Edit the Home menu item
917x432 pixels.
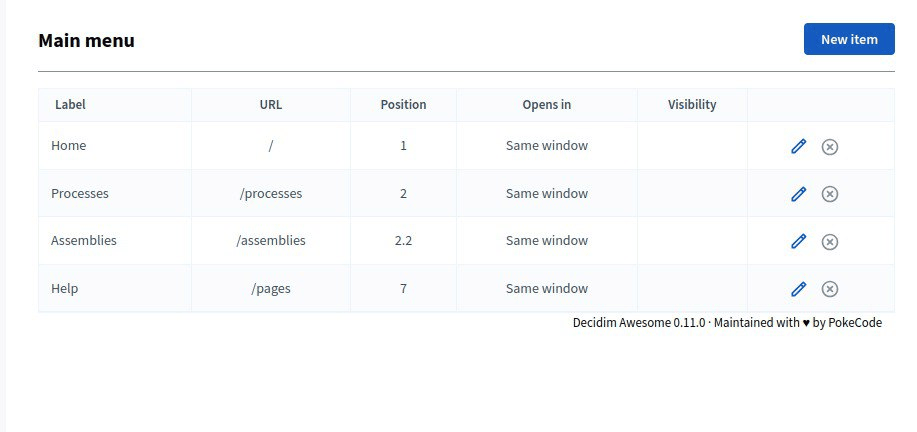point(798,146)
